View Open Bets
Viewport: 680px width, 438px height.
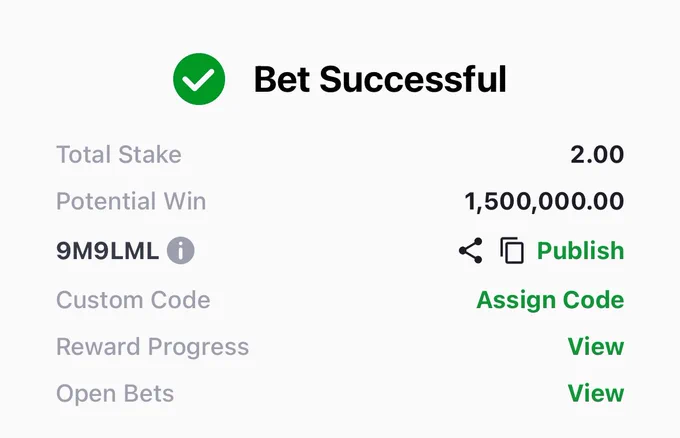tap(596, 393)
